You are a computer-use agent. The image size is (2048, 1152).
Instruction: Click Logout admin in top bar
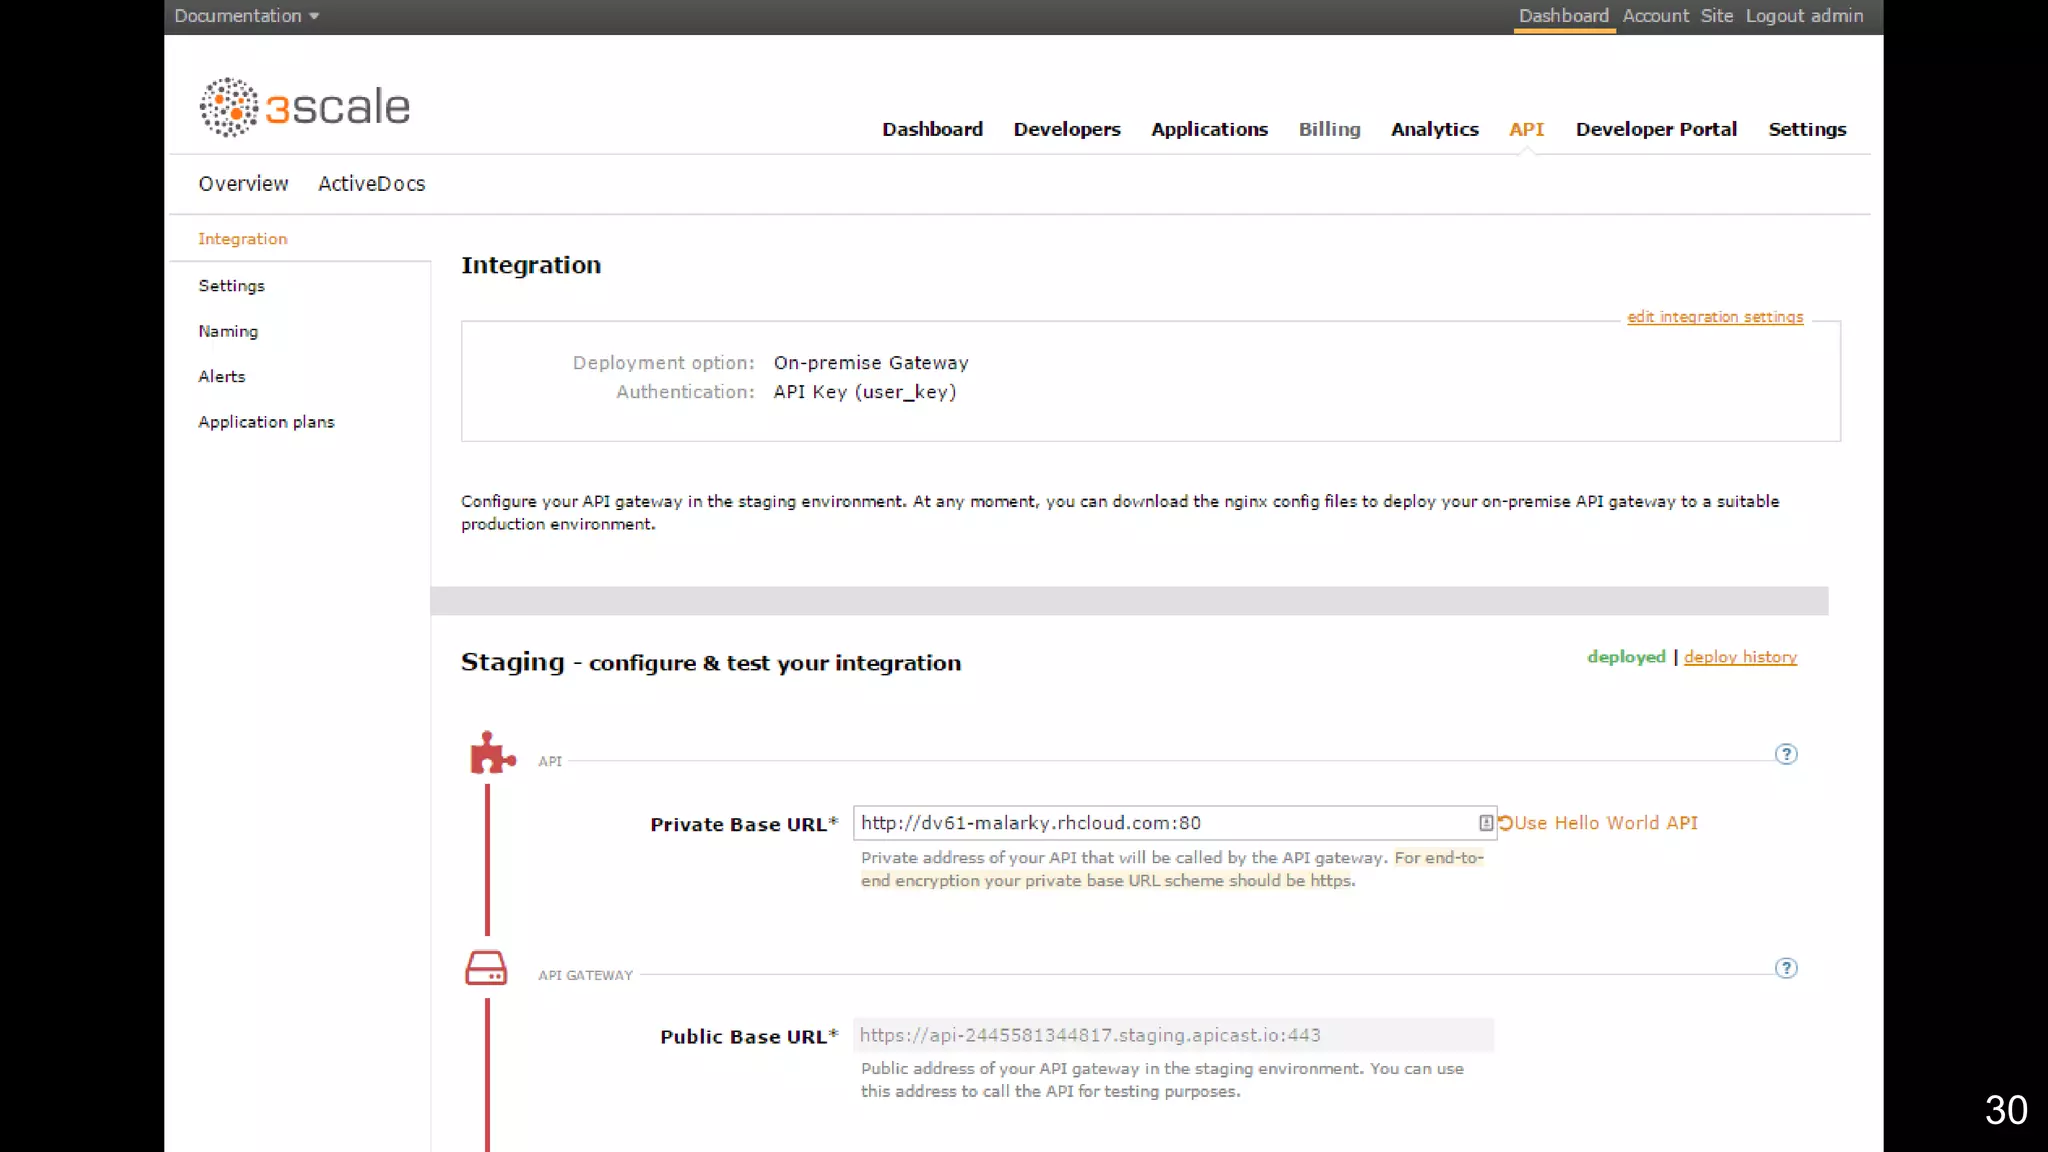click(x=1804, y=16)
